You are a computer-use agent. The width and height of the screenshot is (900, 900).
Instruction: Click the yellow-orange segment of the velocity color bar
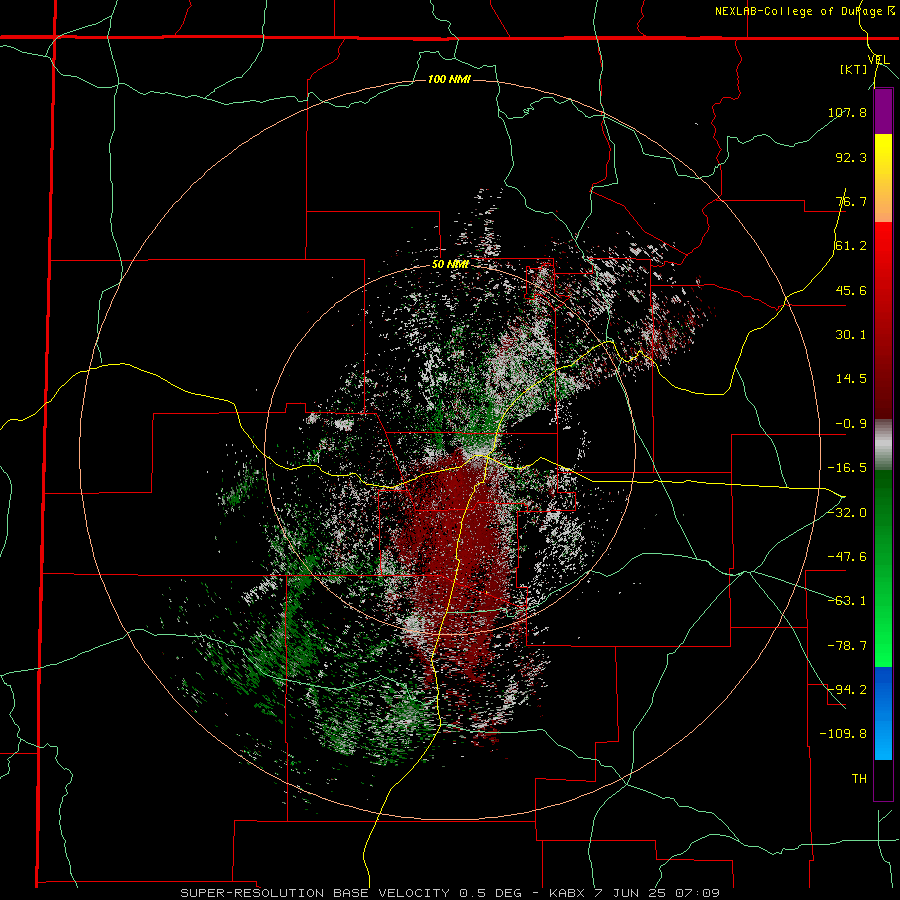click(883, 178)
